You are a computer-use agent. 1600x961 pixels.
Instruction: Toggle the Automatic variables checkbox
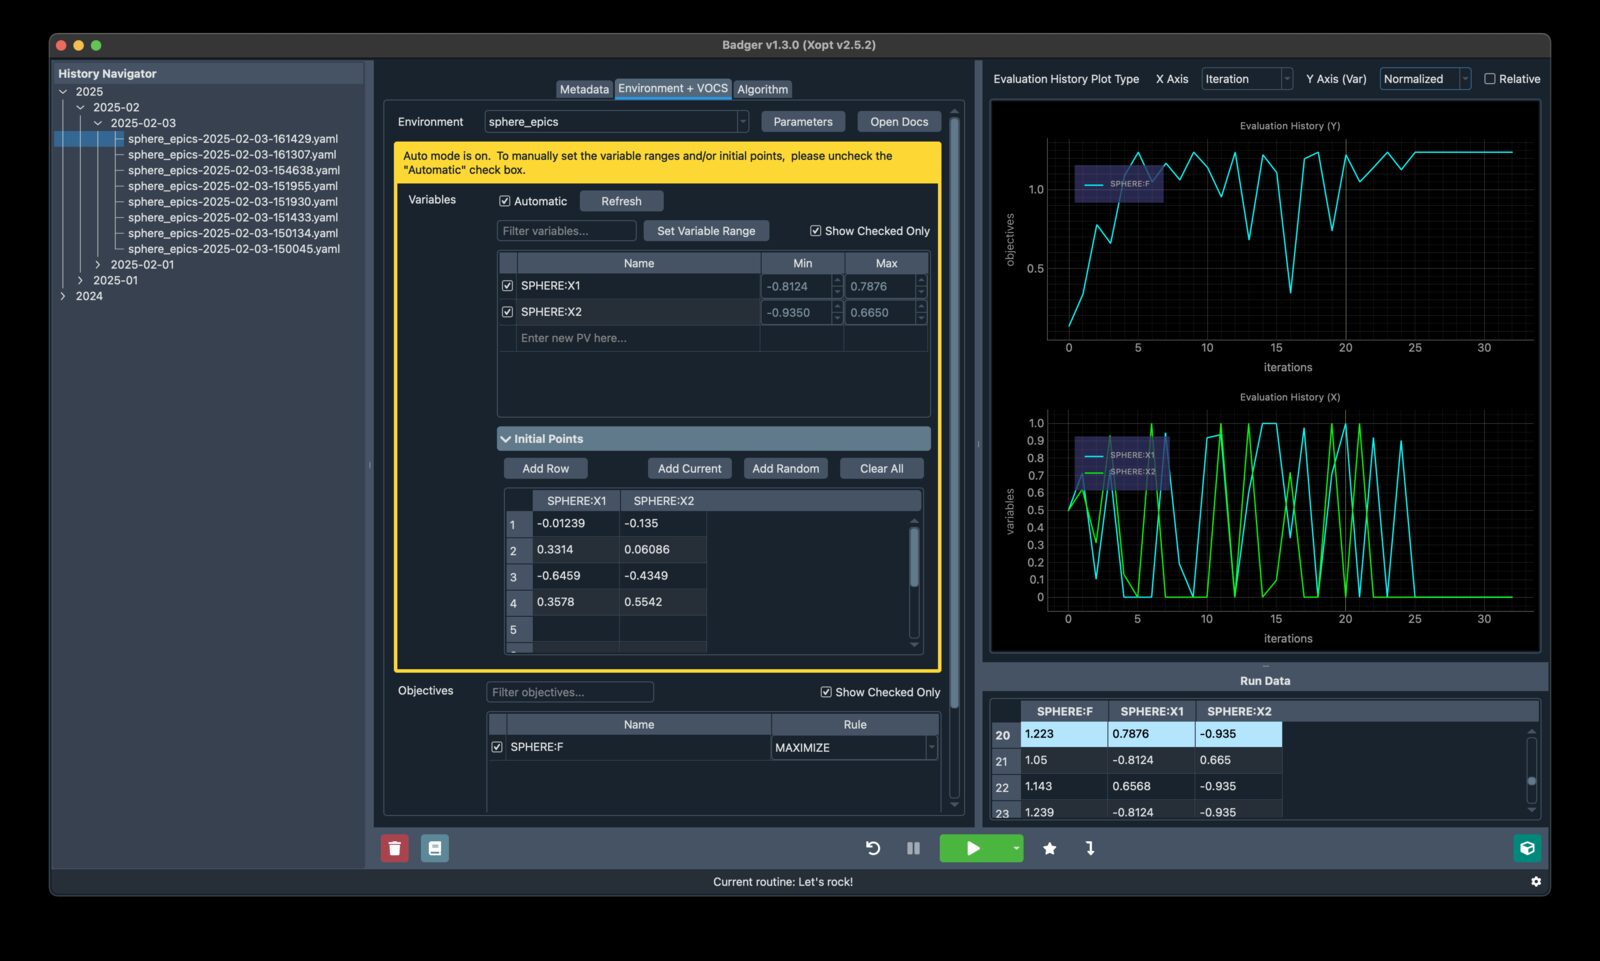pos(505,201)
